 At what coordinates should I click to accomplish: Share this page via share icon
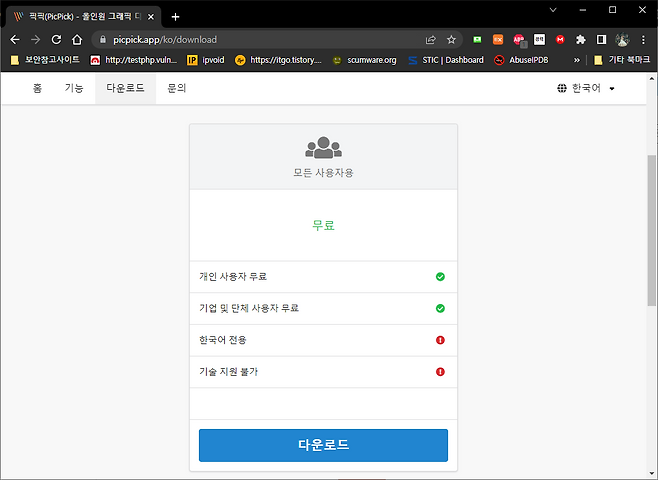point(431,39)
